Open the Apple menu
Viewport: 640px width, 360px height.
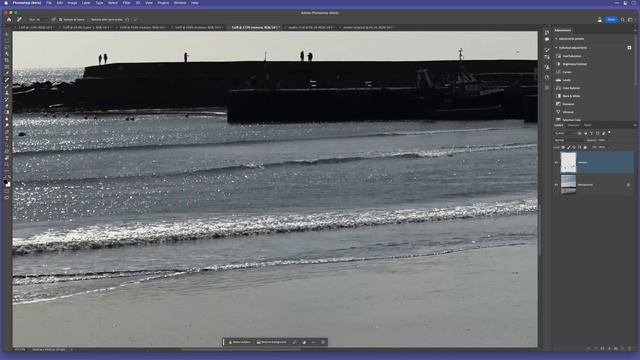point(6,3)
